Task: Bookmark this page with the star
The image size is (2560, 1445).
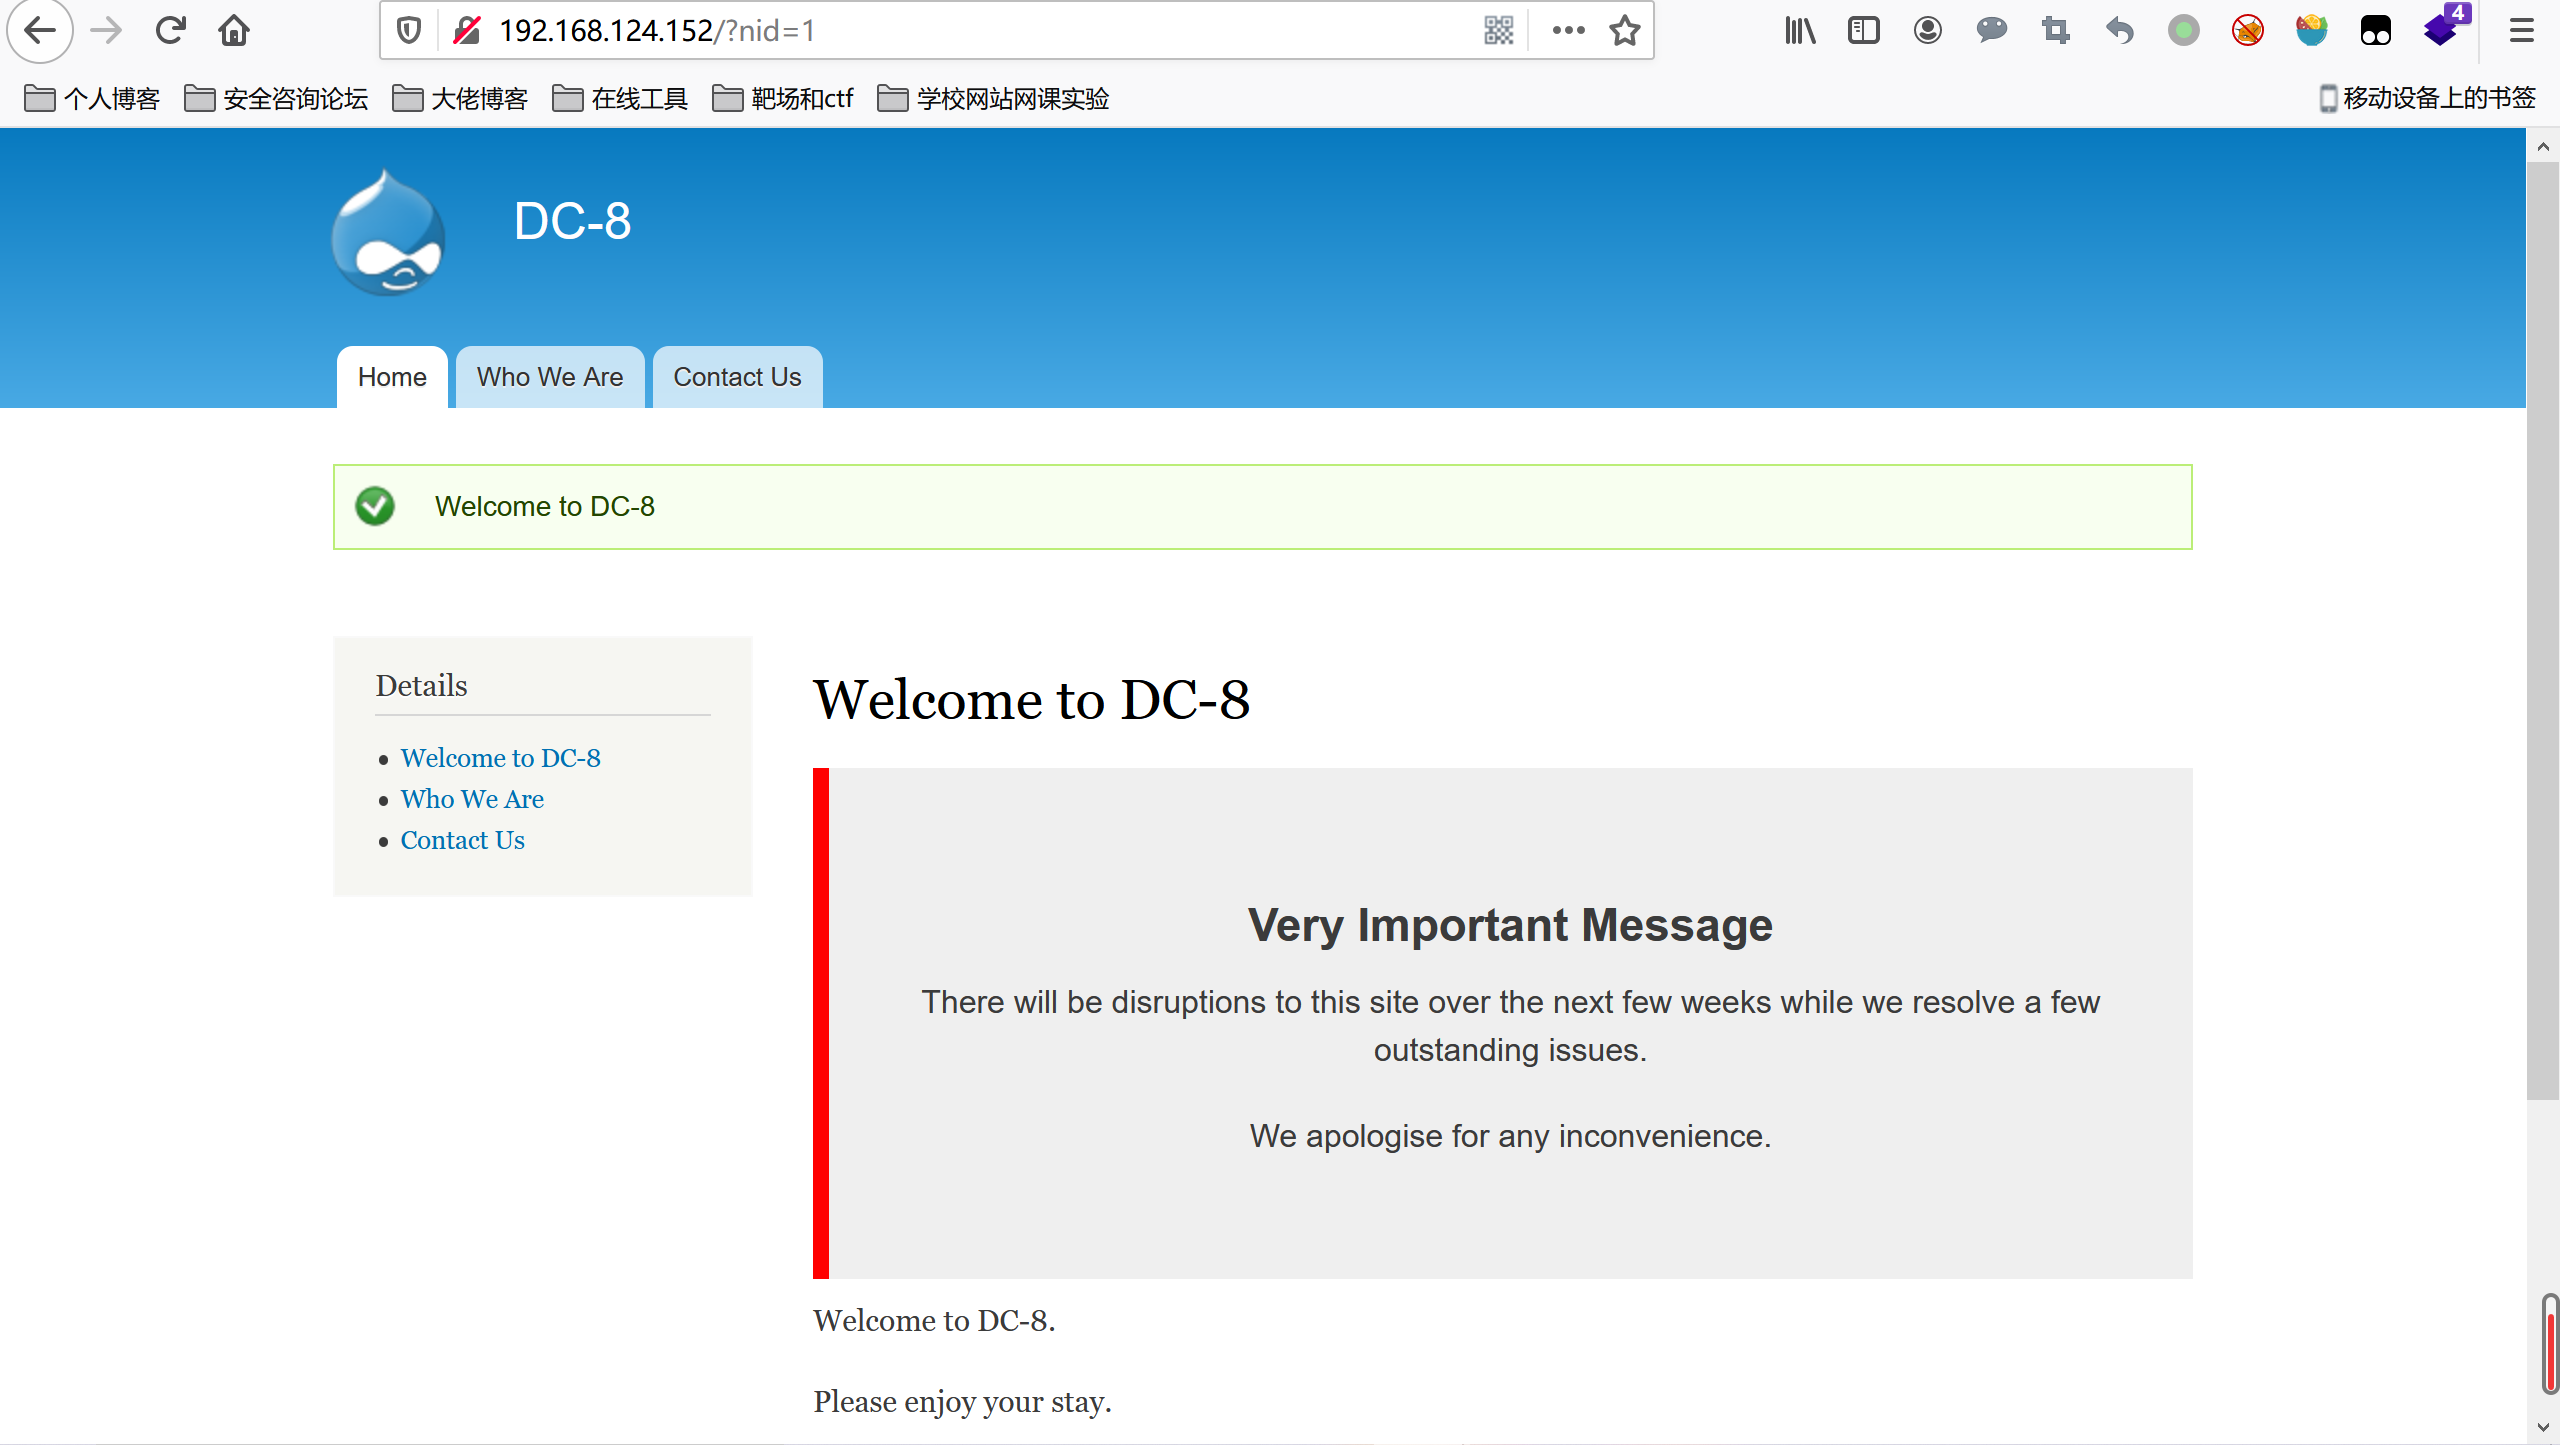Action: 1625,31
